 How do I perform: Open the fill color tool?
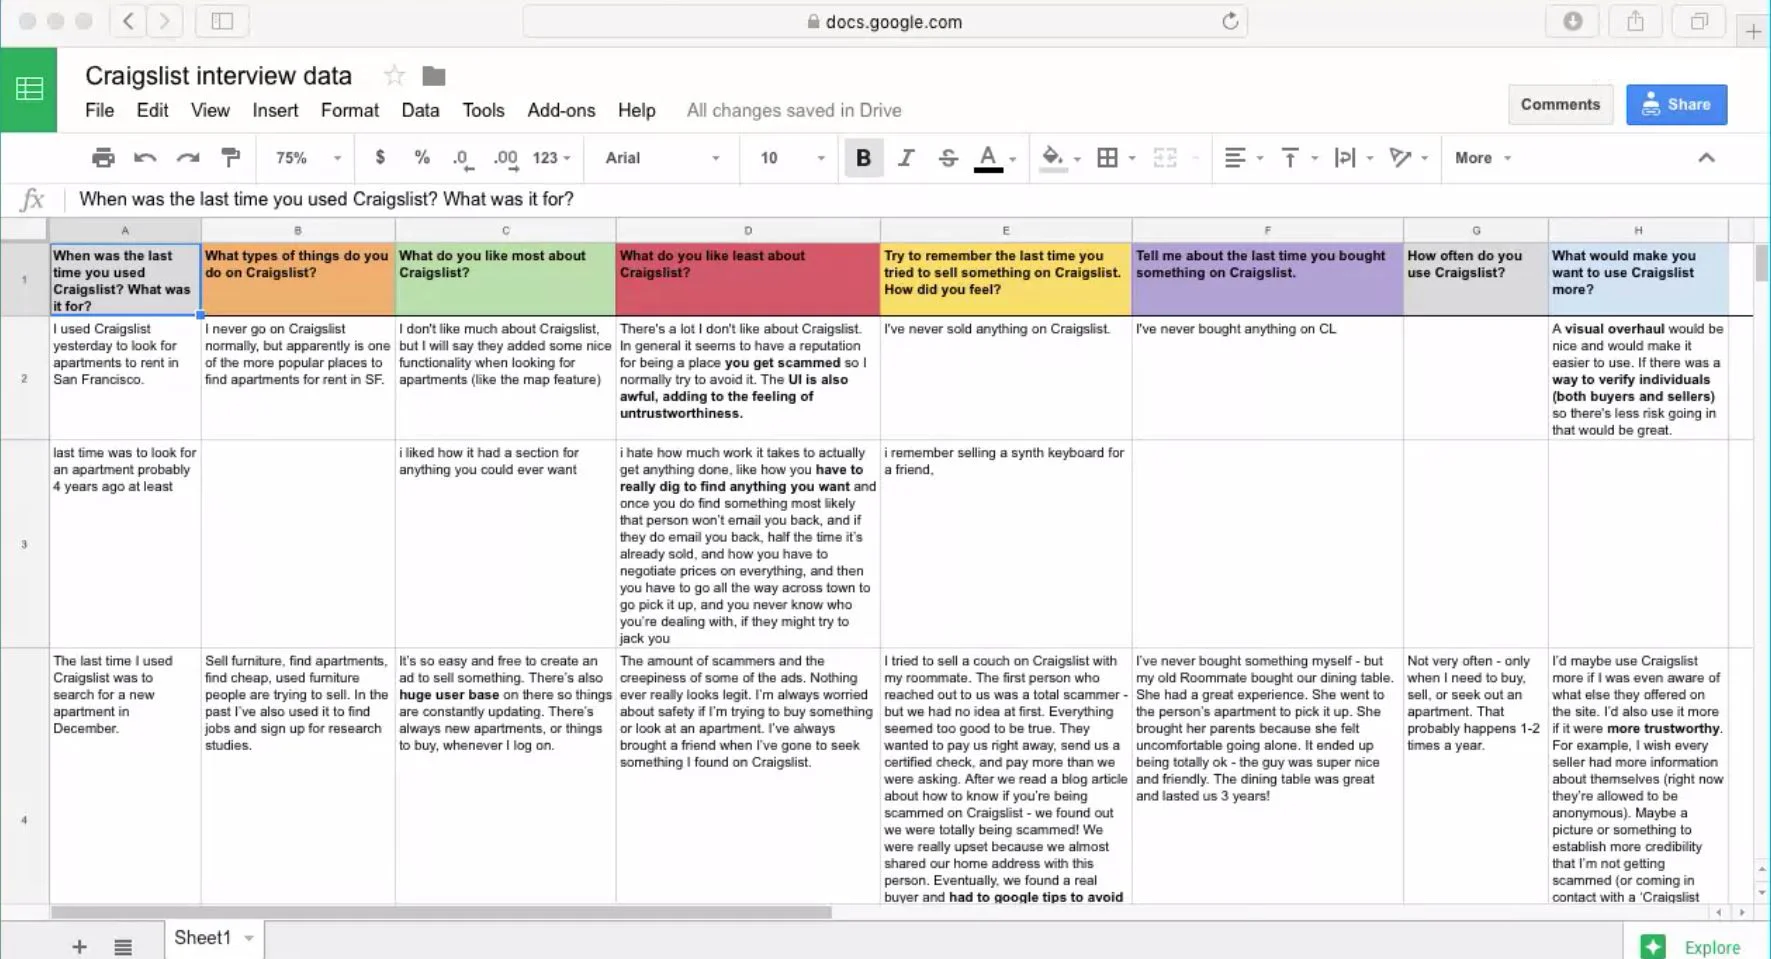1053,158
